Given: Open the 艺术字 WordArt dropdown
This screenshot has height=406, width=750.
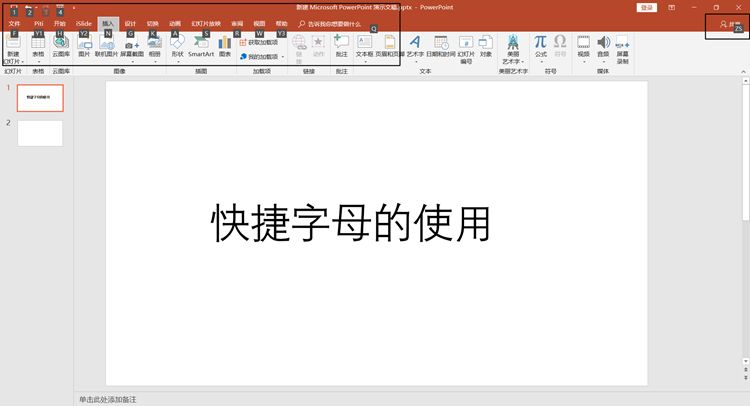Looking at the screenshot, I should (x=415, y=62).
